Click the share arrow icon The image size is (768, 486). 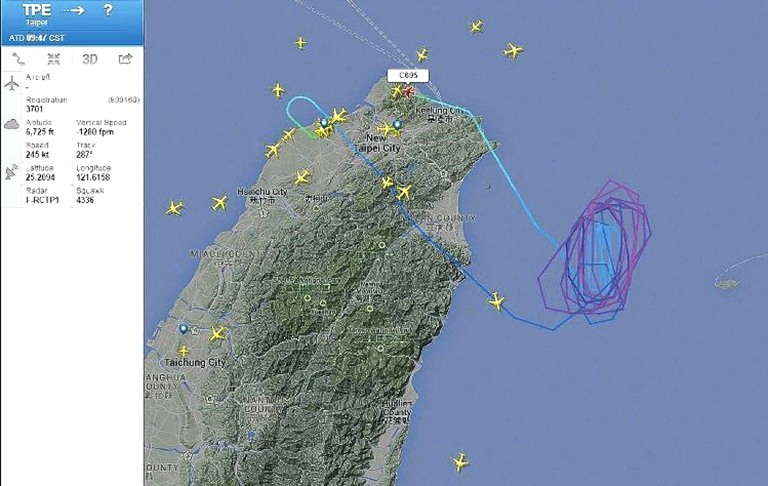[125, 59]
